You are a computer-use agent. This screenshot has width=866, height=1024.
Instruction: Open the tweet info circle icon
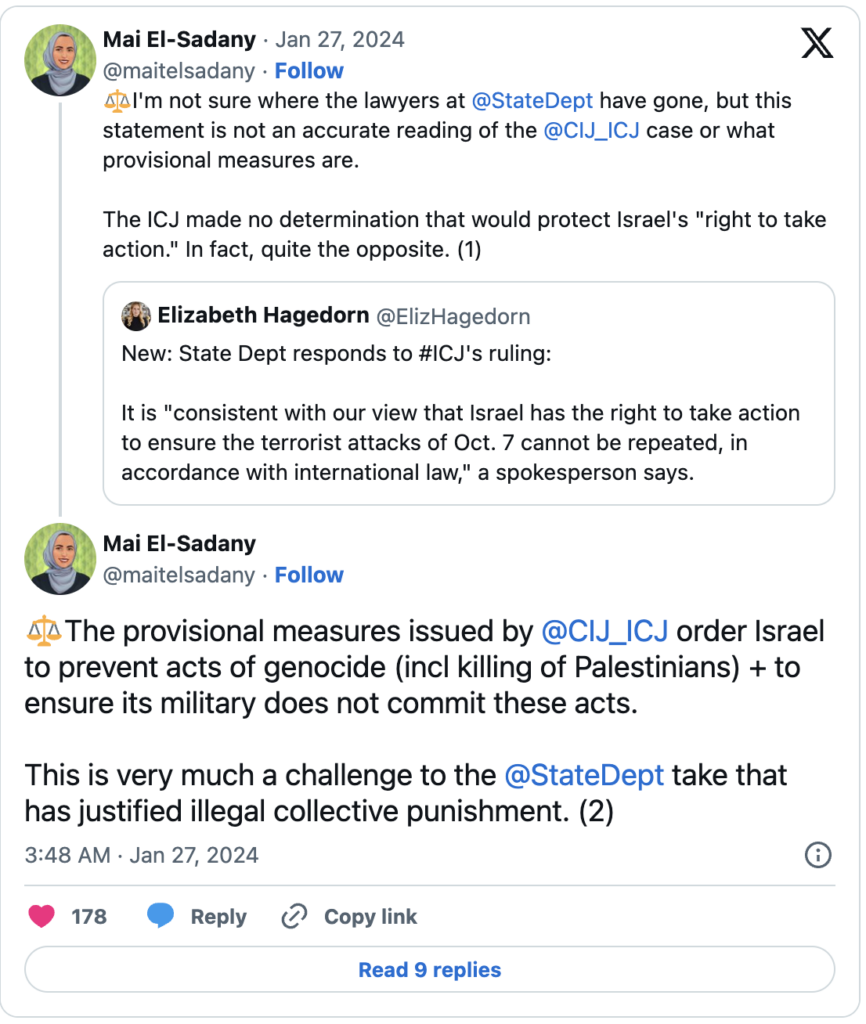click(x=817, y=855)
